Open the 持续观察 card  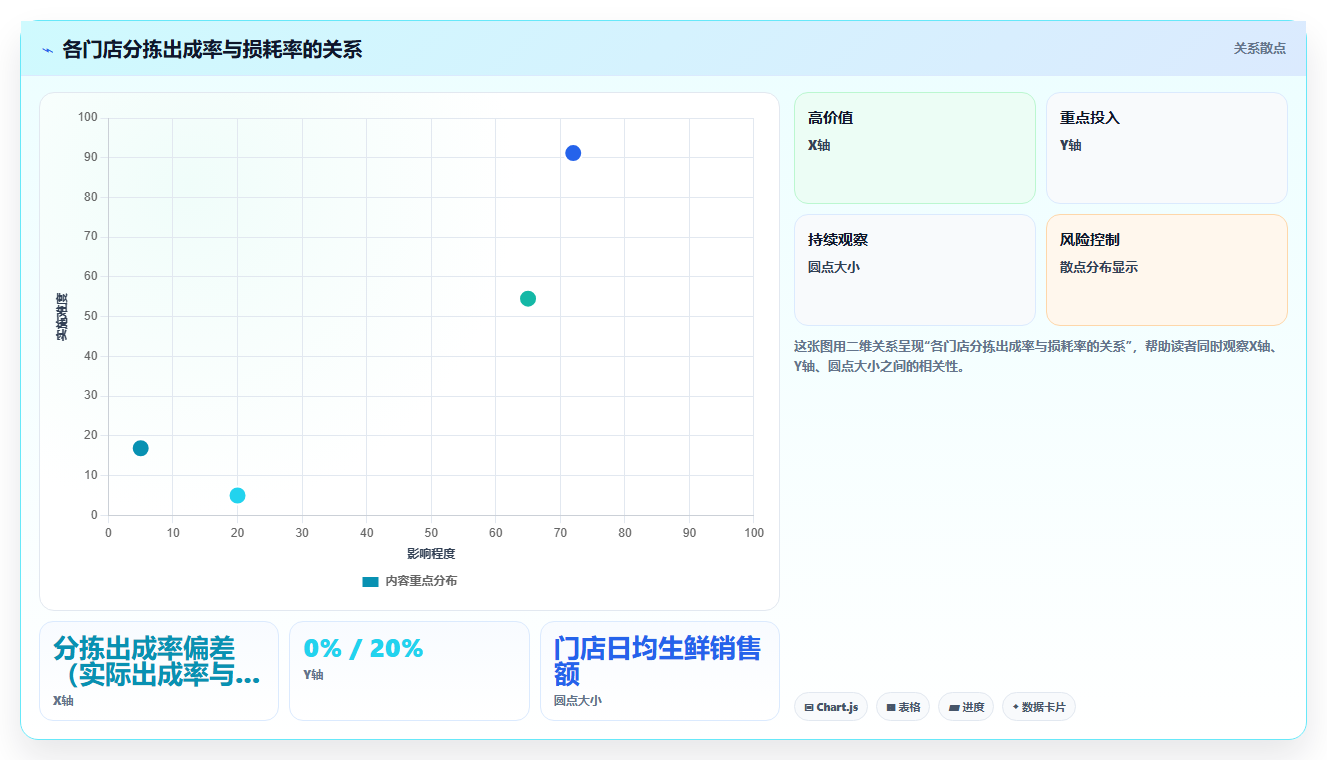(x=915, y=270)
